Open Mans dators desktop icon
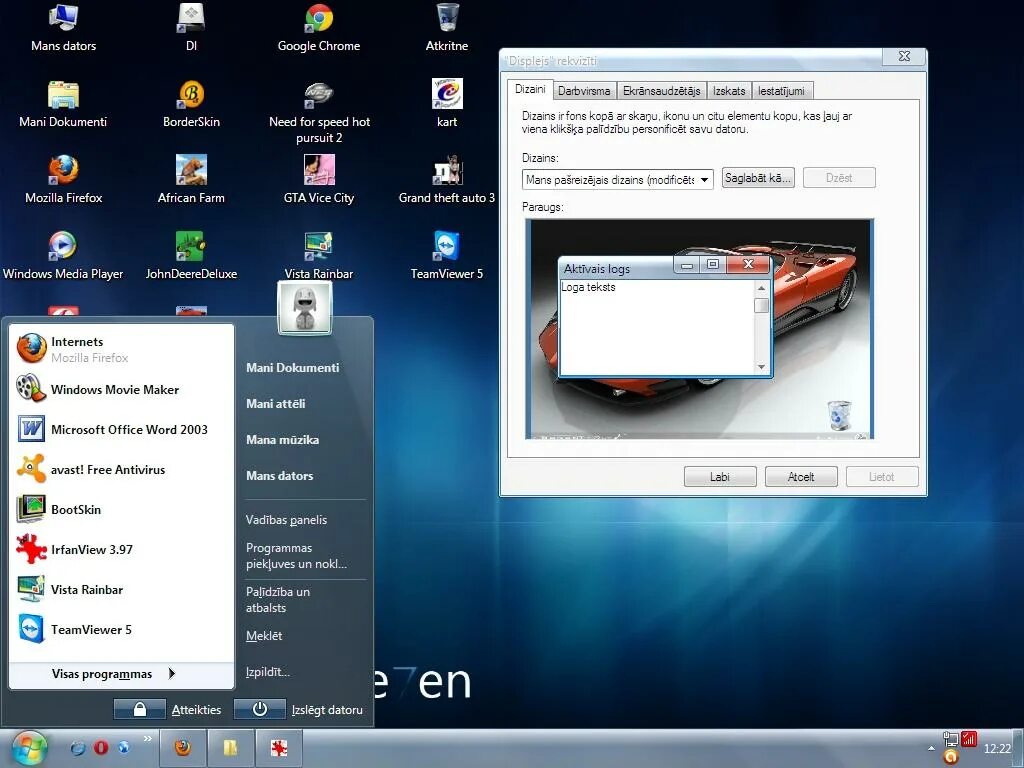The height and width of the screenshot is (768, 1024). pos(63,28)
